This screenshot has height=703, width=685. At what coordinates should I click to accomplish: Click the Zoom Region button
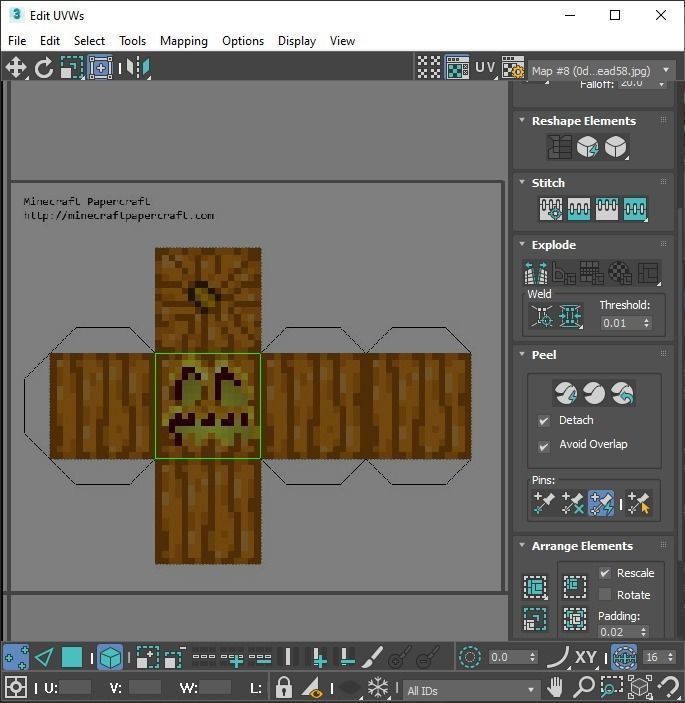(612, 687)
